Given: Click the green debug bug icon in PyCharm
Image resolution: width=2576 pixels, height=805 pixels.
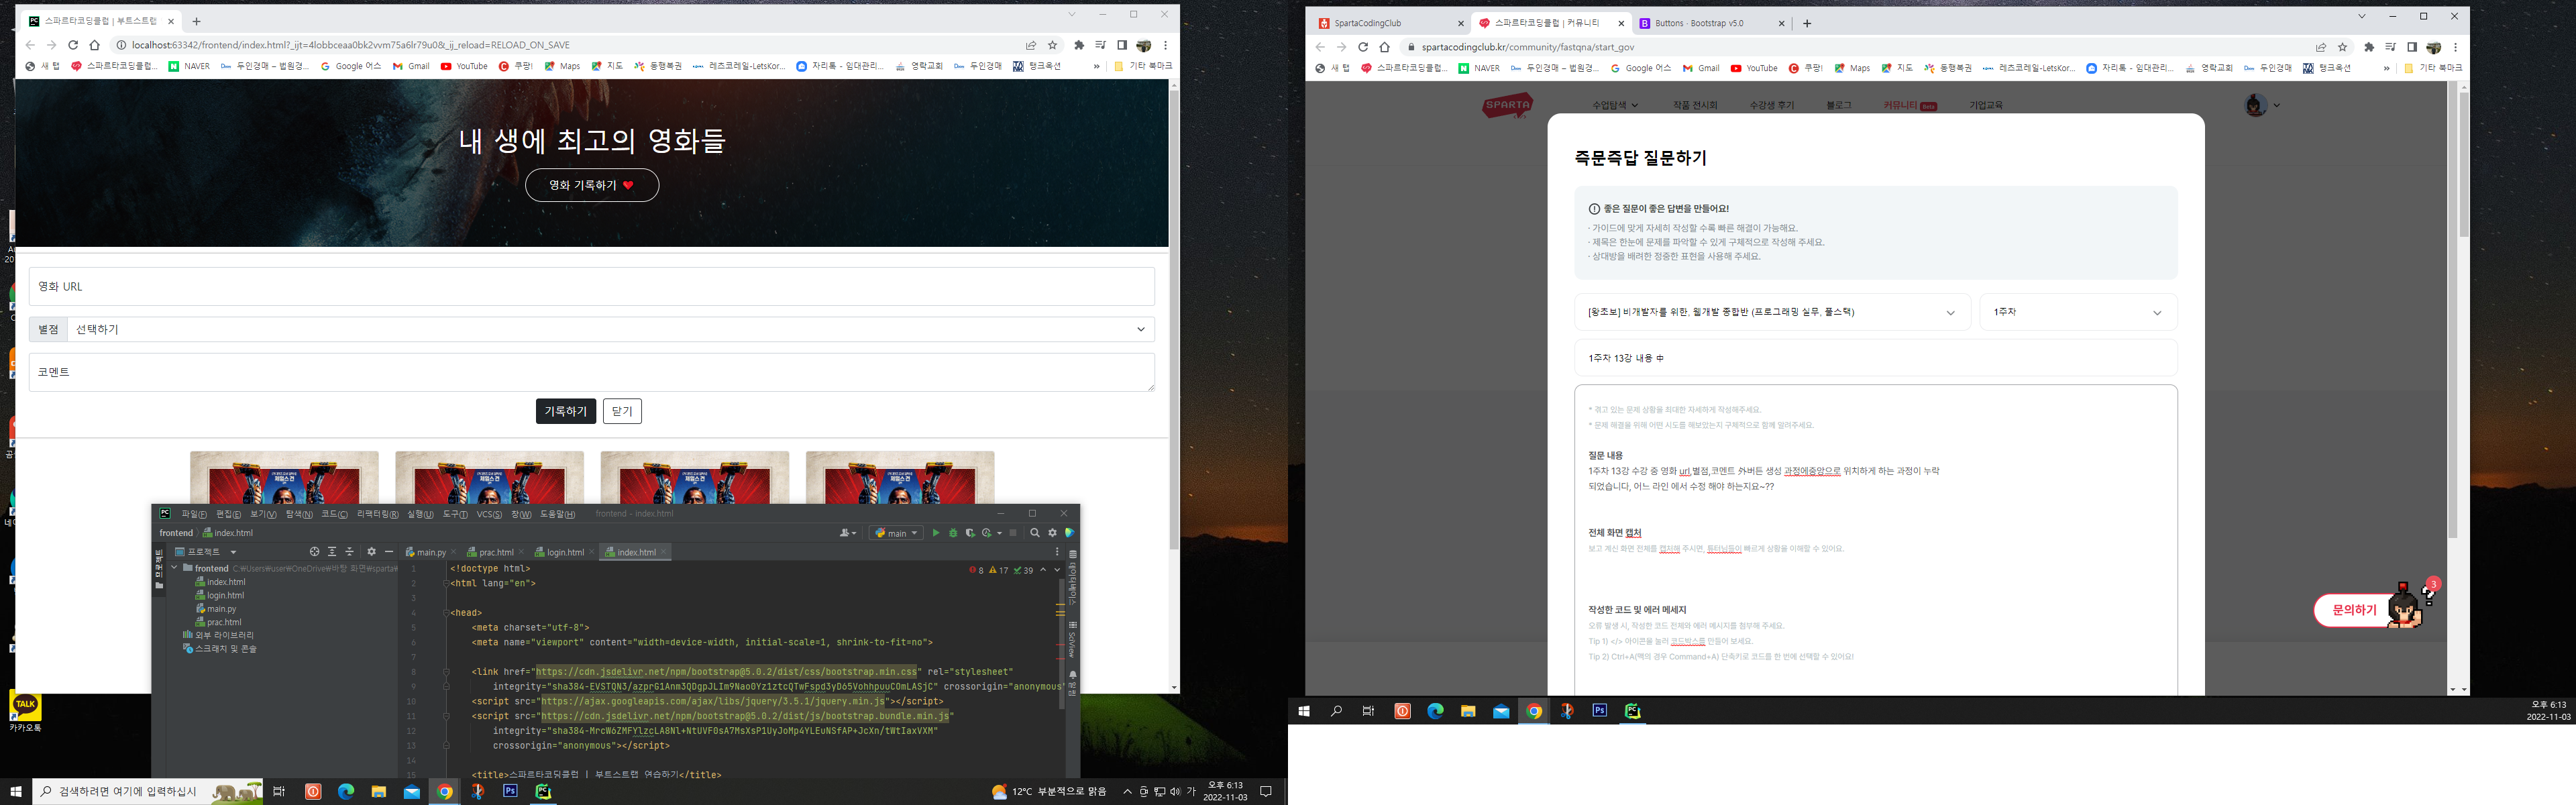Looking at the screenshot, I should click(953, 533).
